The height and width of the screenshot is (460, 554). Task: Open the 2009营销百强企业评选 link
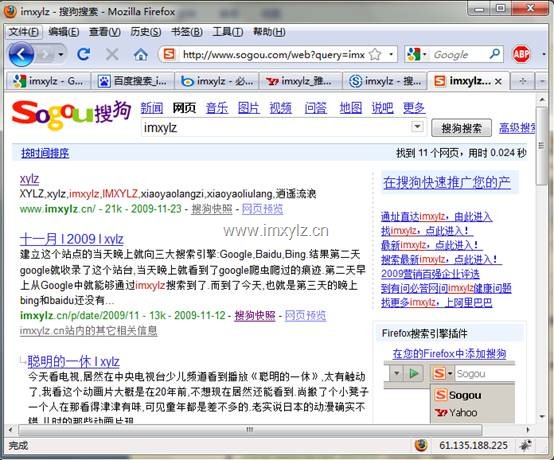pos(430,274)
